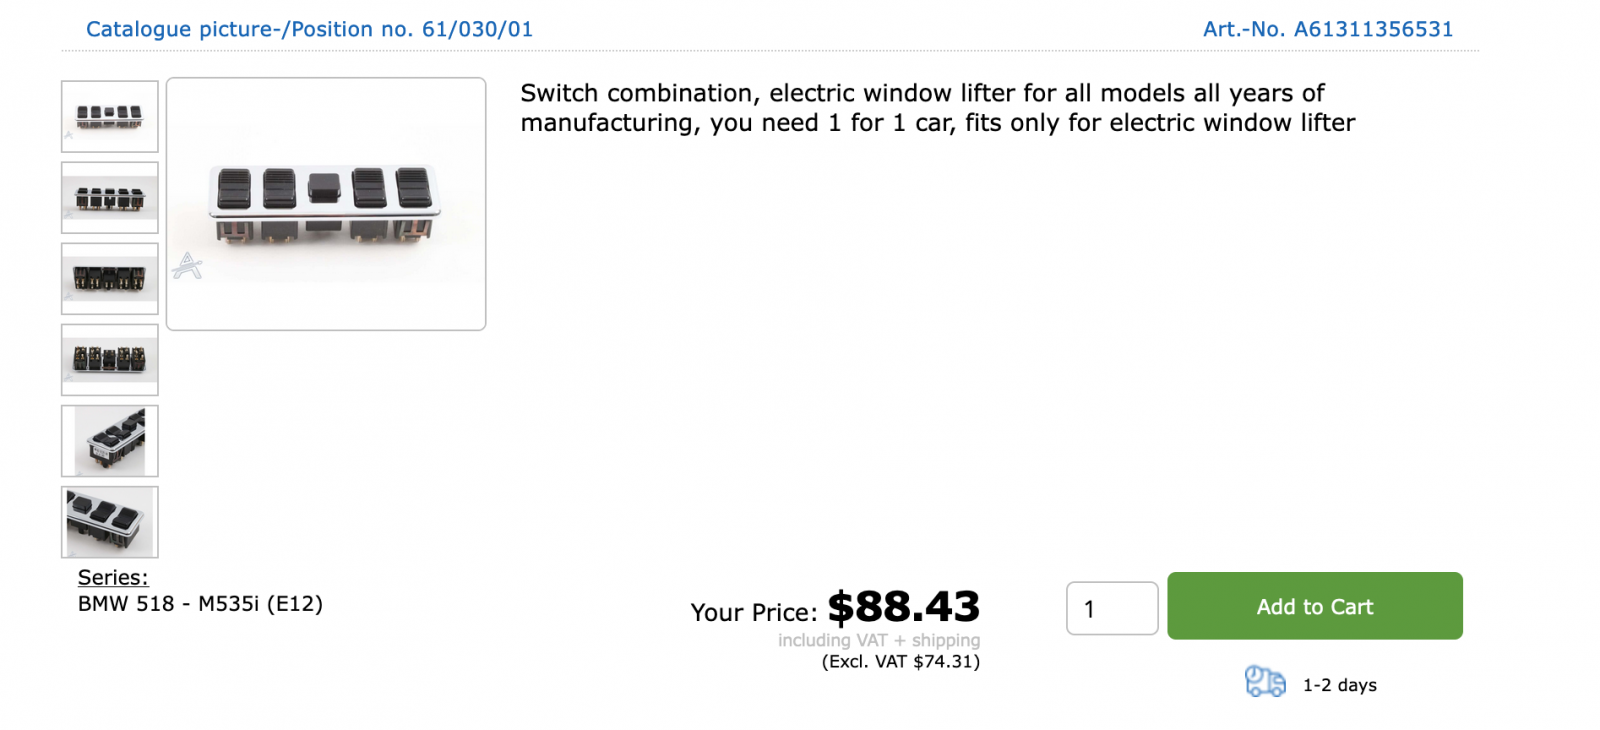Image resolution: width=1600 pixels, height=730 pixels.
Task: Click the delivery truck icon
Action: pos(1265,682)
